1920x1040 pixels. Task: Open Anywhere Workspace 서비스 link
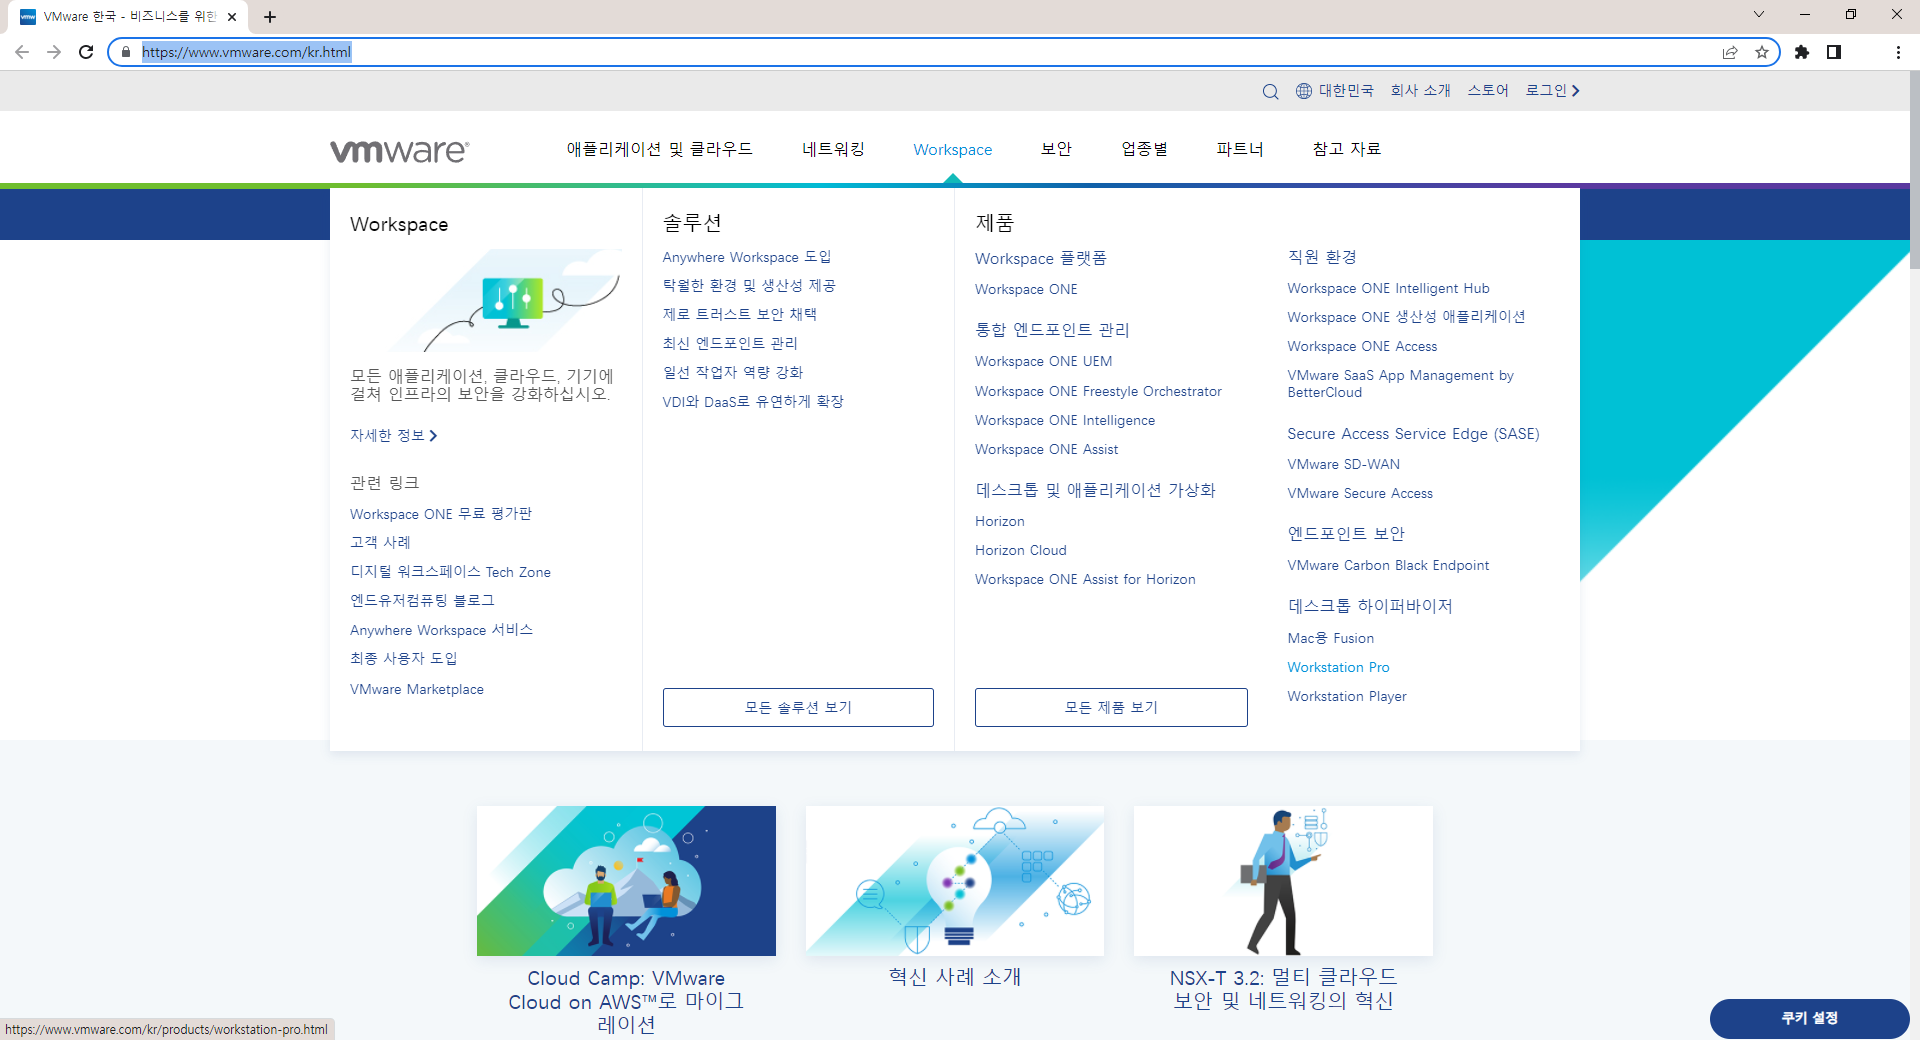click(441, 630)
